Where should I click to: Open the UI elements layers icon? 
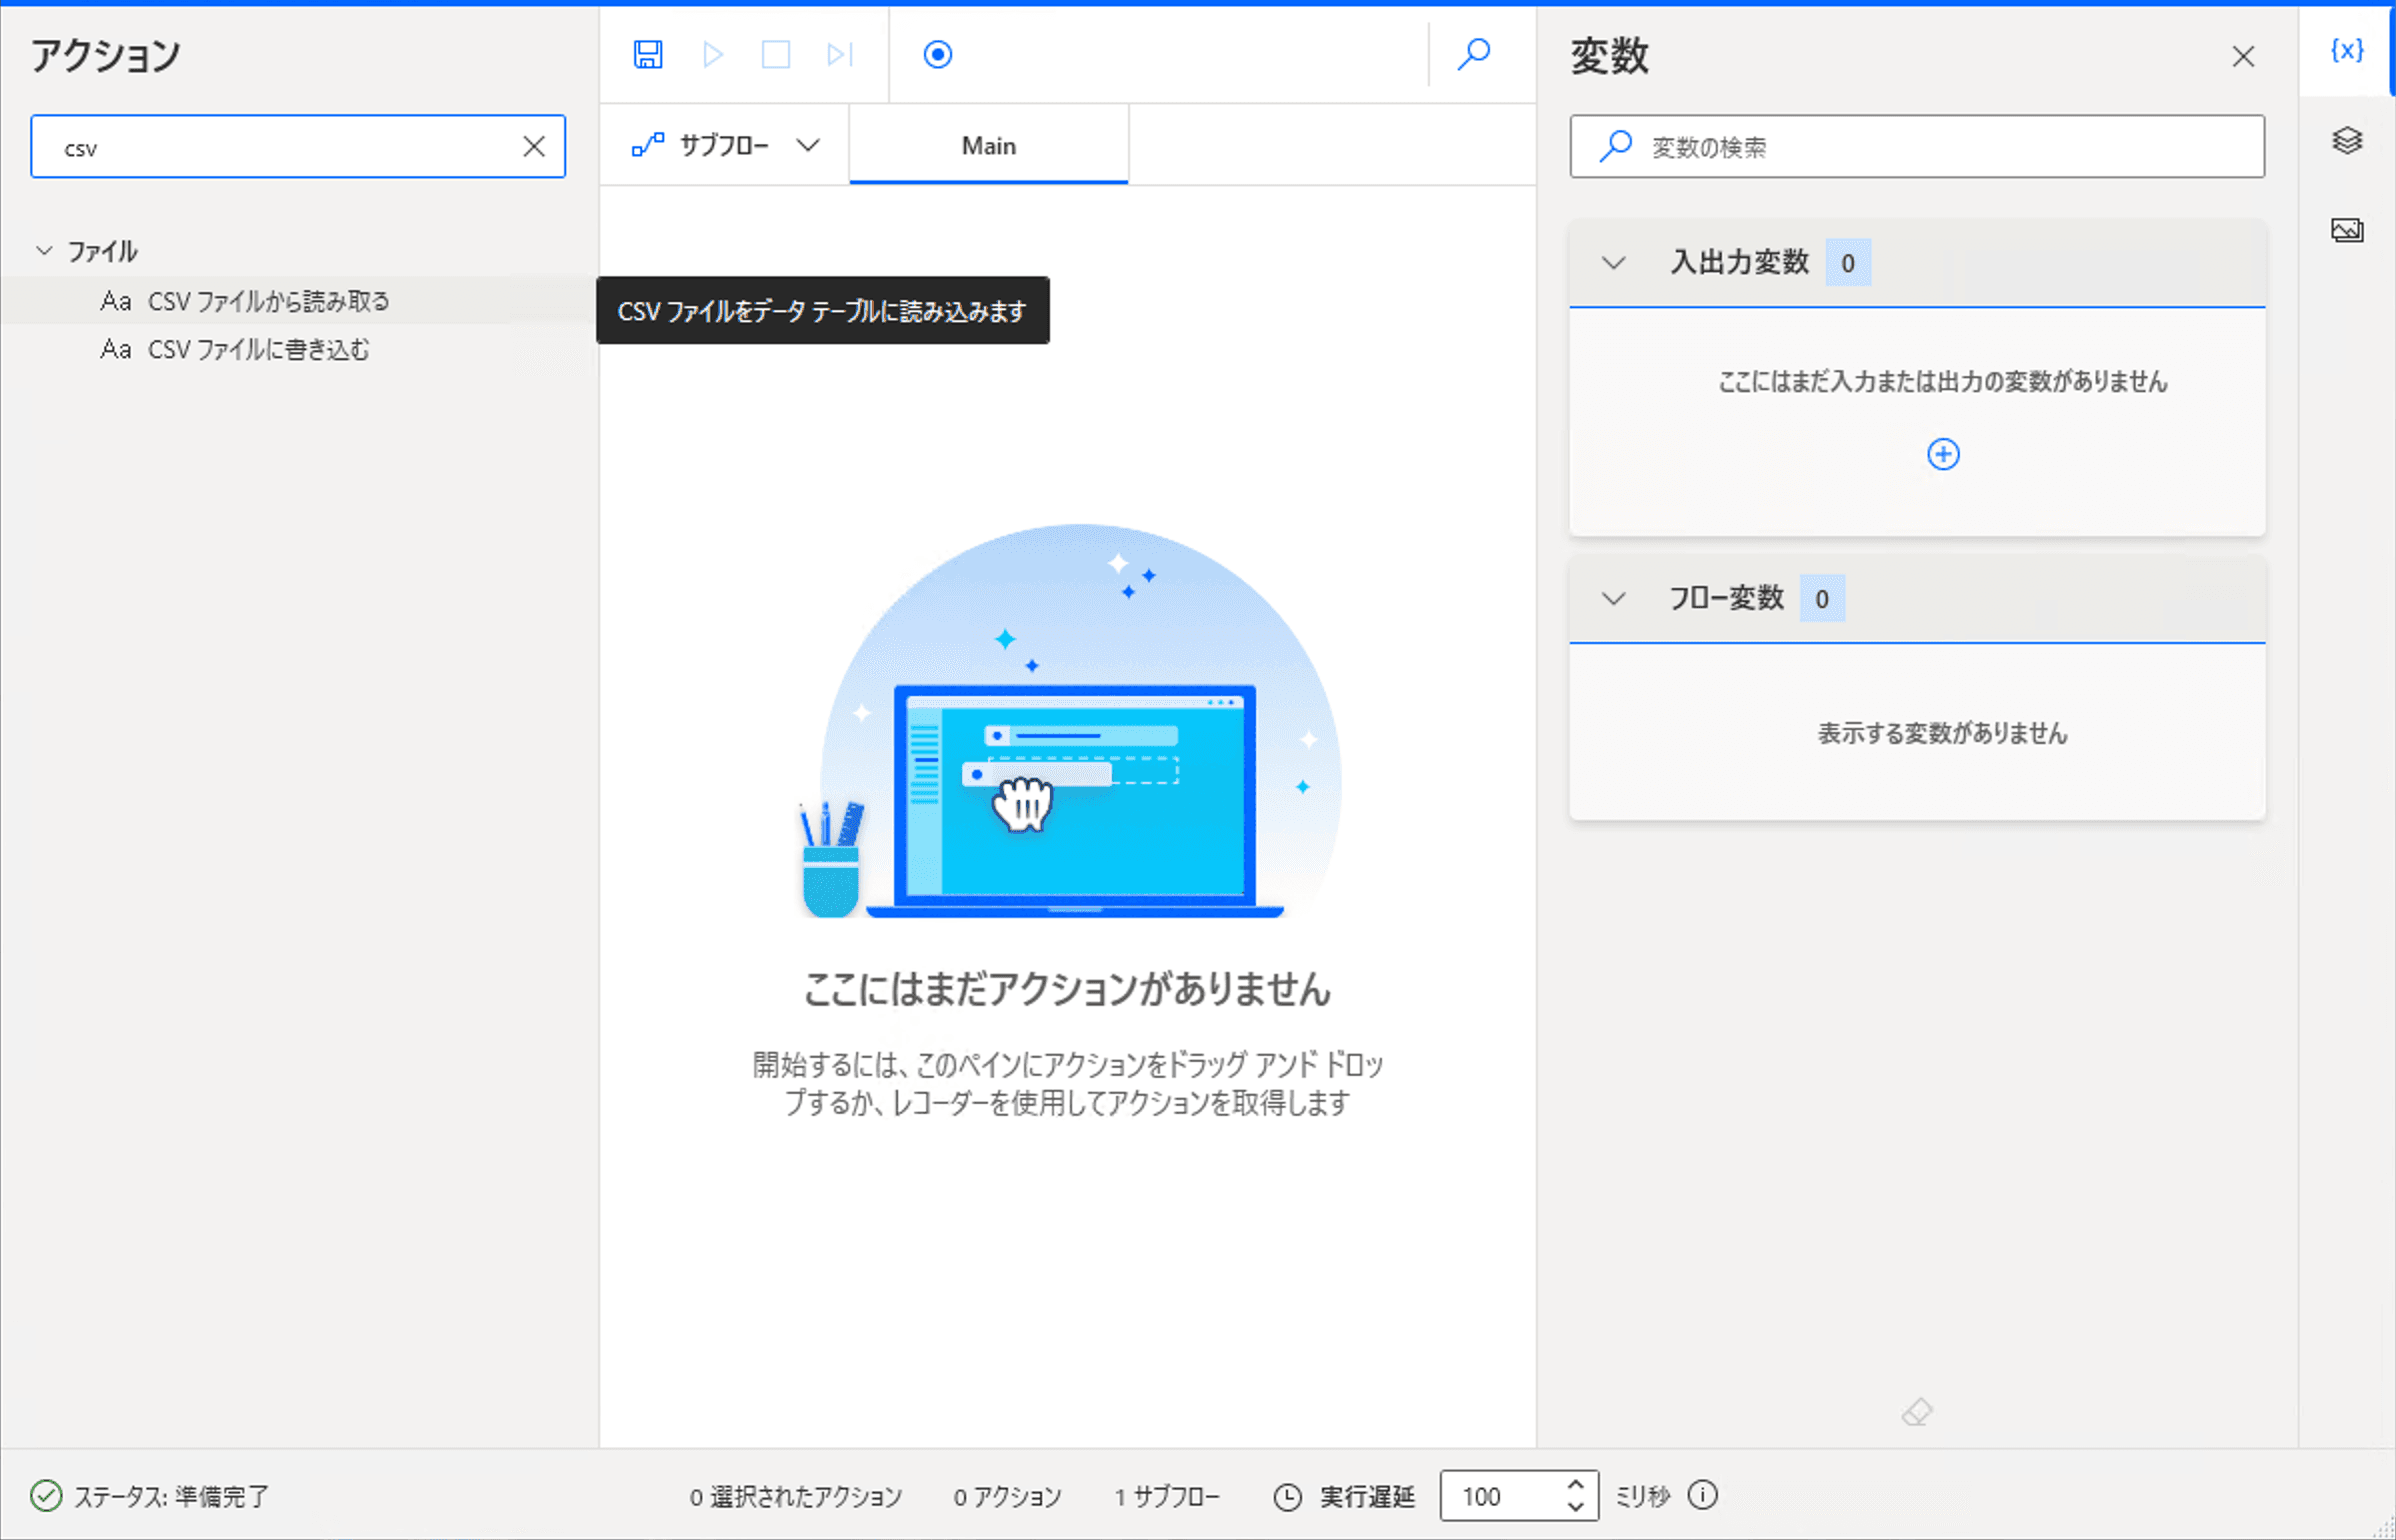2347,140
